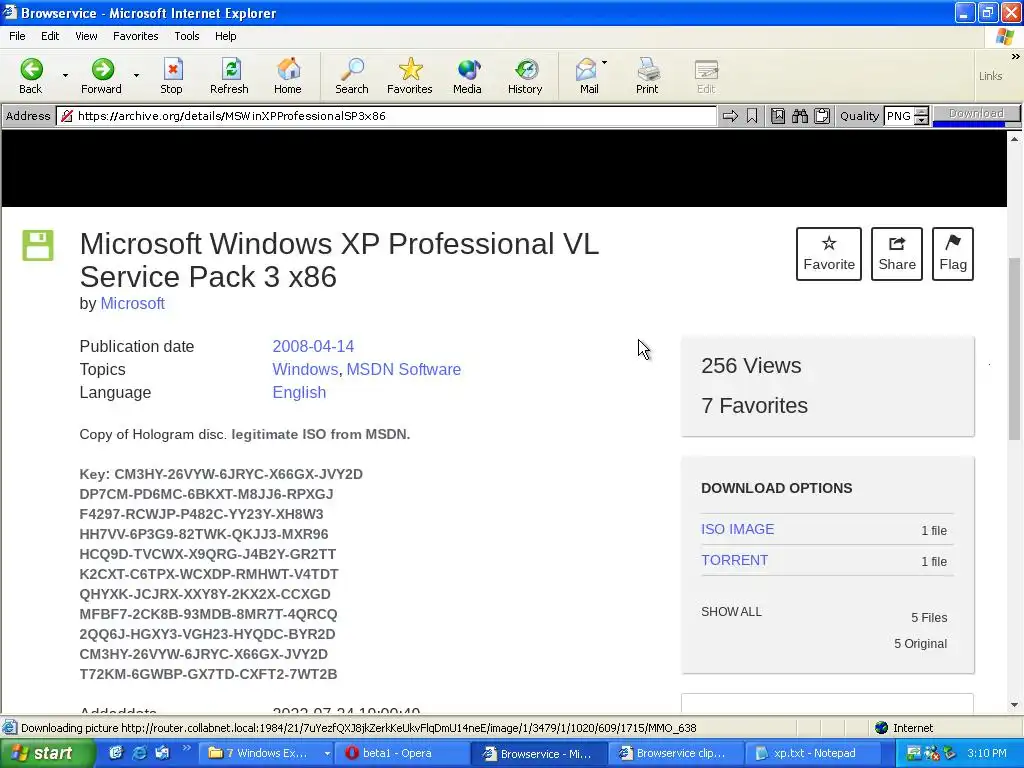Open the Forward button history dropdown
The width and height of the screenshot is (1024, 768).
coord(136,76)
